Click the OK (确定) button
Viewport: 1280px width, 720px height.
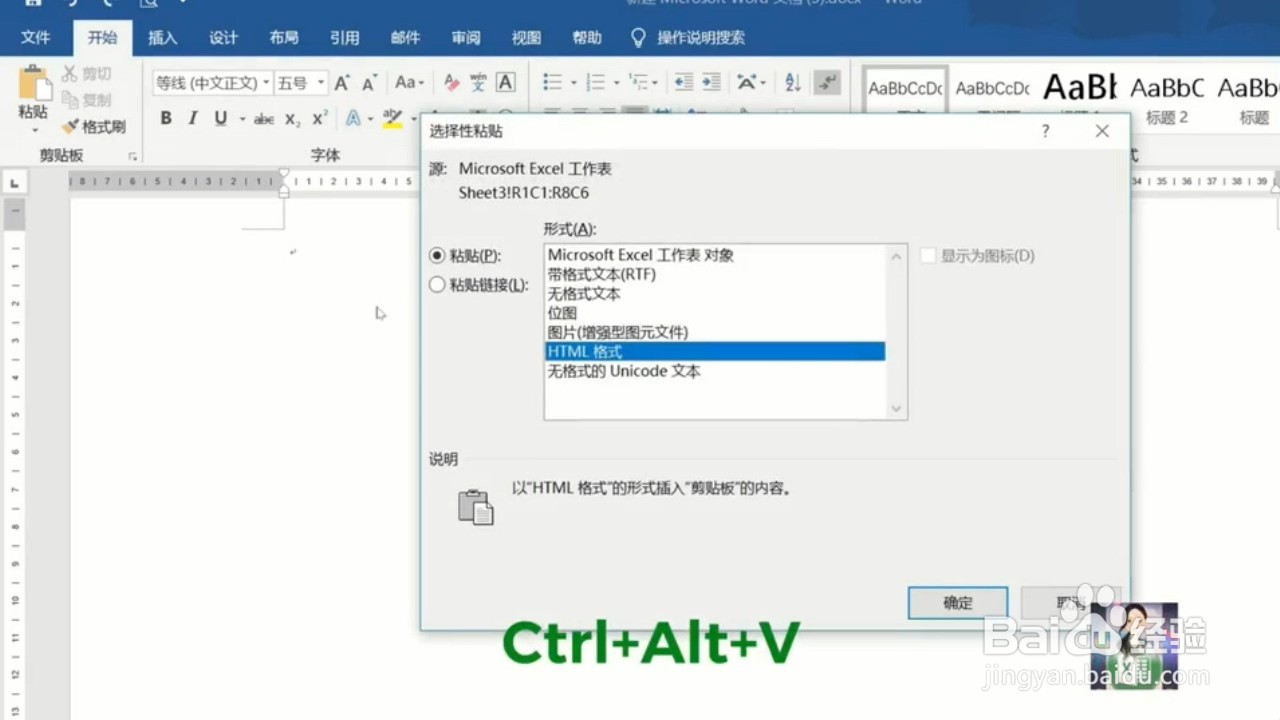957,603
